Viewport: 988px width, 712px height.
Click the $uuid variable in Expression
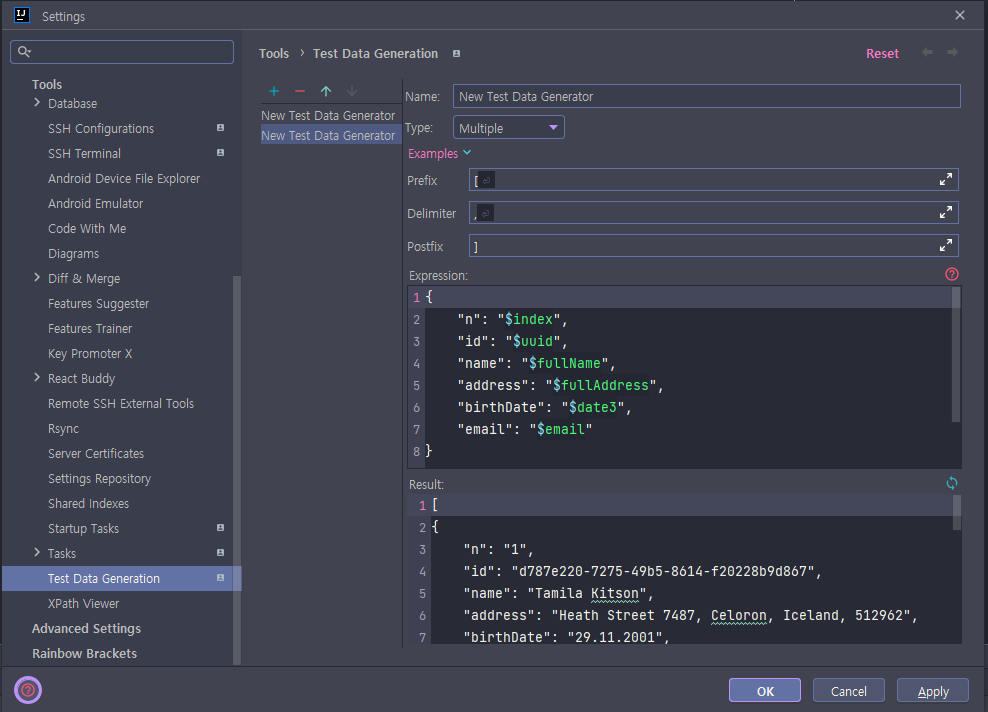(x=533, y=341)
